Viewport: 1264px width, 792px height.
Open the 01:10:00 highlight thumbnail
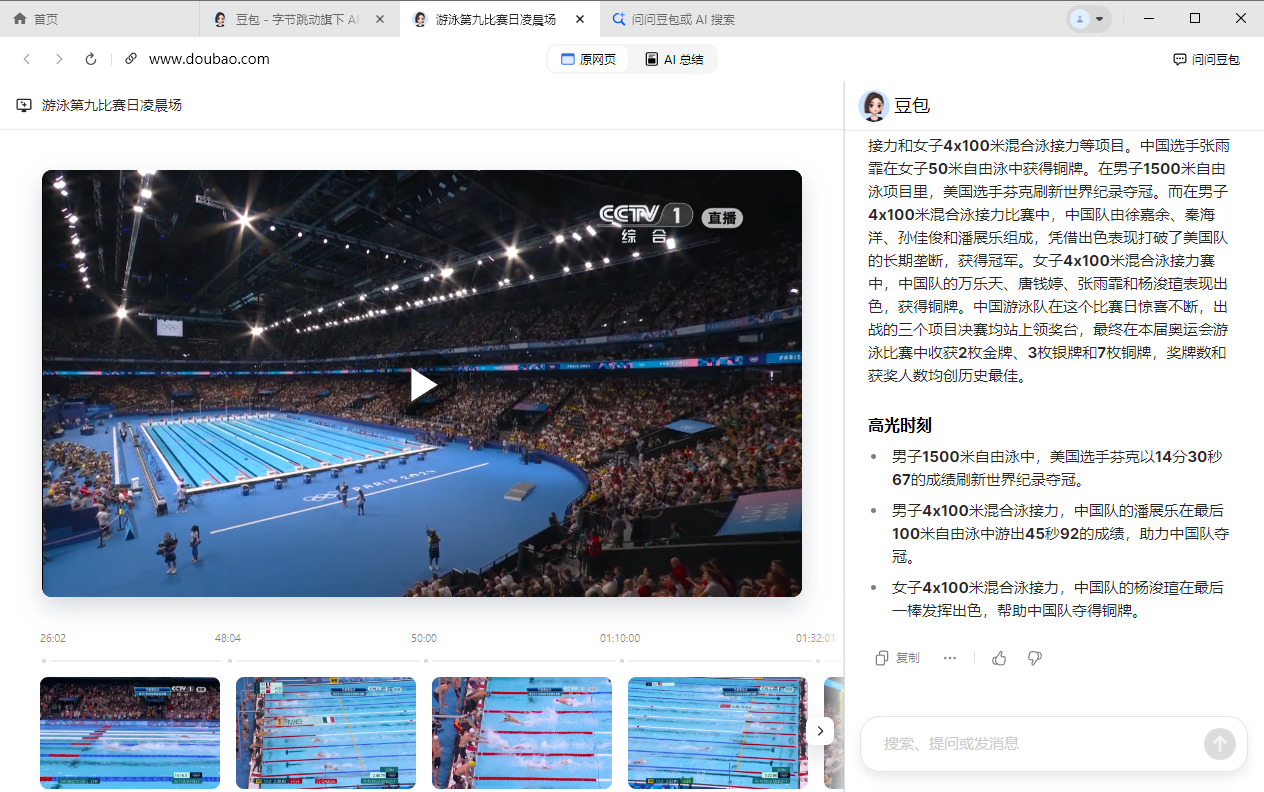718,733
